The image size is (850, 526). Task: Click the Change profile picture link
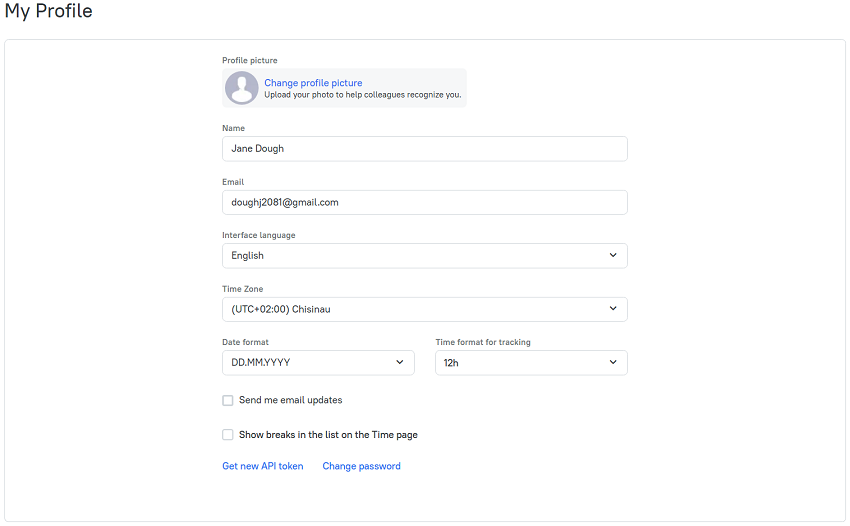[x=313, y=83]
